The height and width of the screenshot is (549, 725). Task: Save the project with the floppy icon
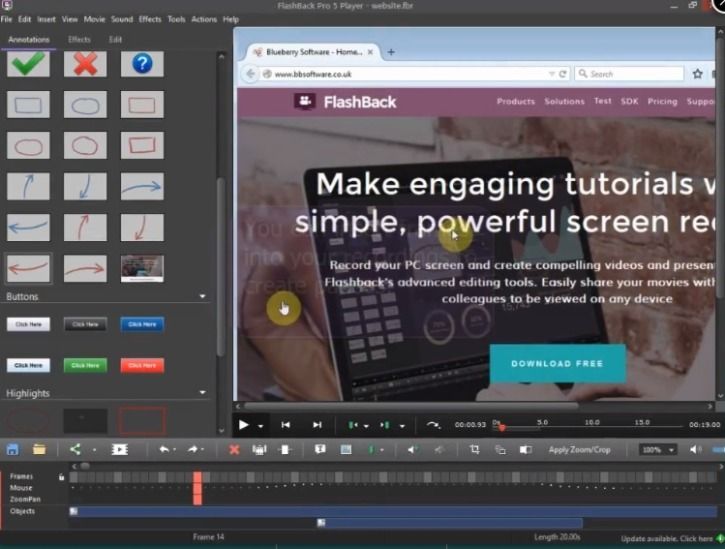(x=12, y=450)
